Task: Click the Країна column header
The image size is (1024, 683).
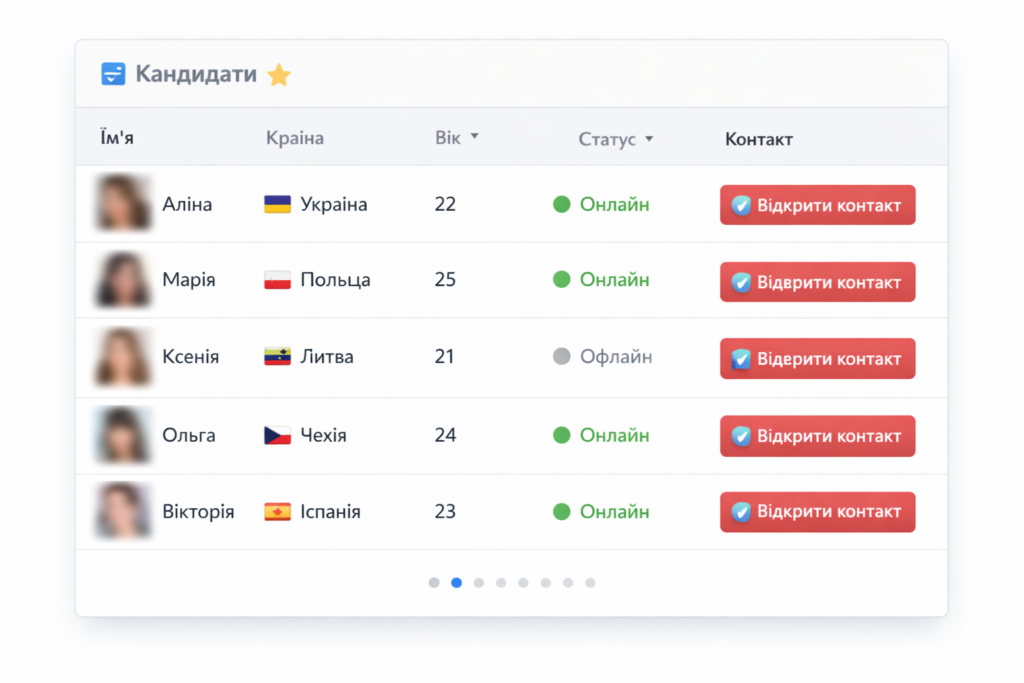Action: coord(295,138)
